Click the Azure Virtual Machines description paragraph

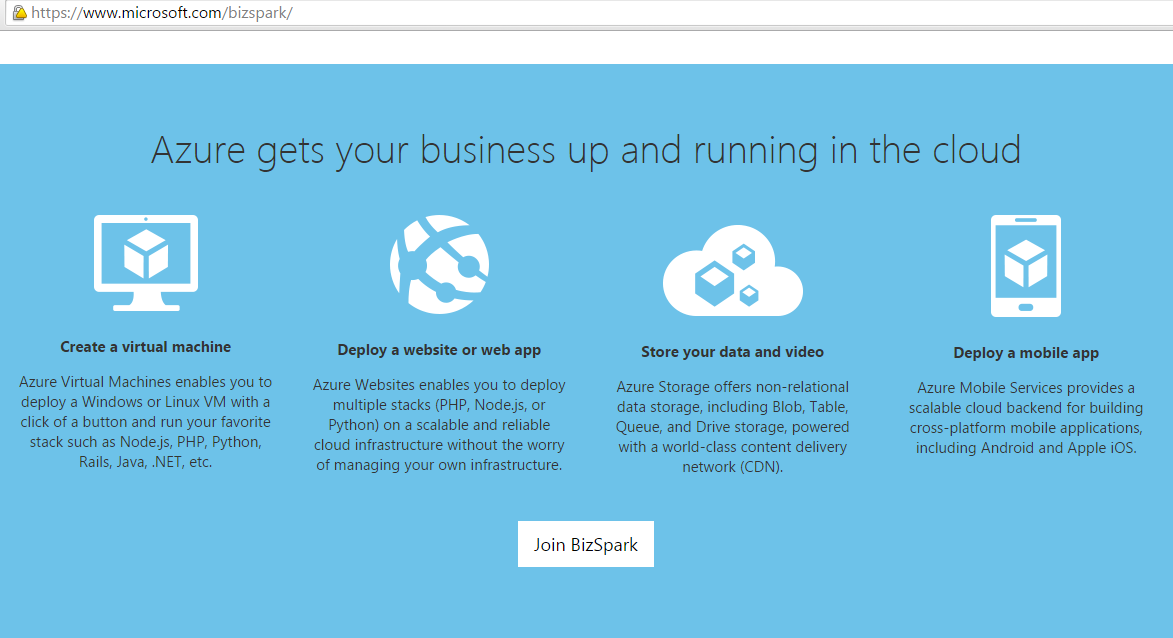[146, 422]
